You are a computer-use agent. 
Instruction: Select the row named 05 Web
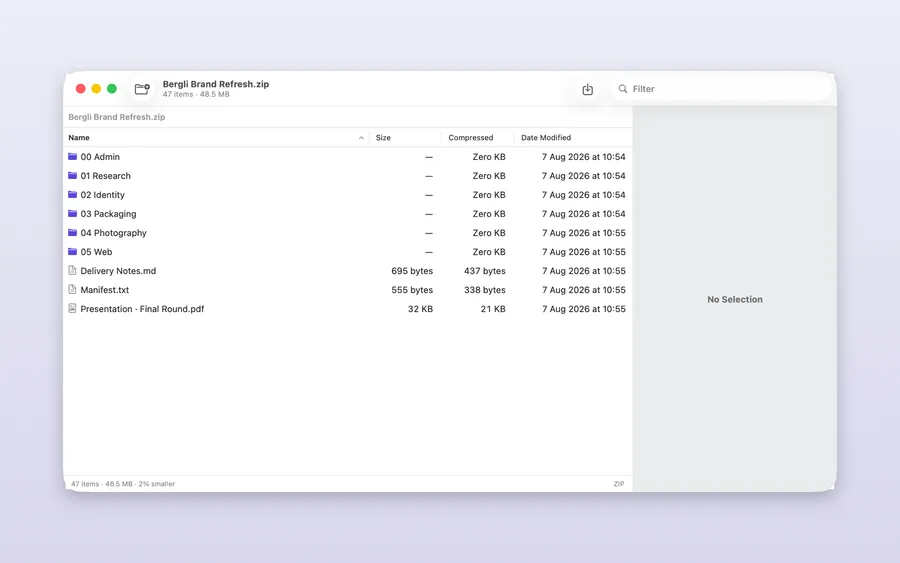click(347, 251)
